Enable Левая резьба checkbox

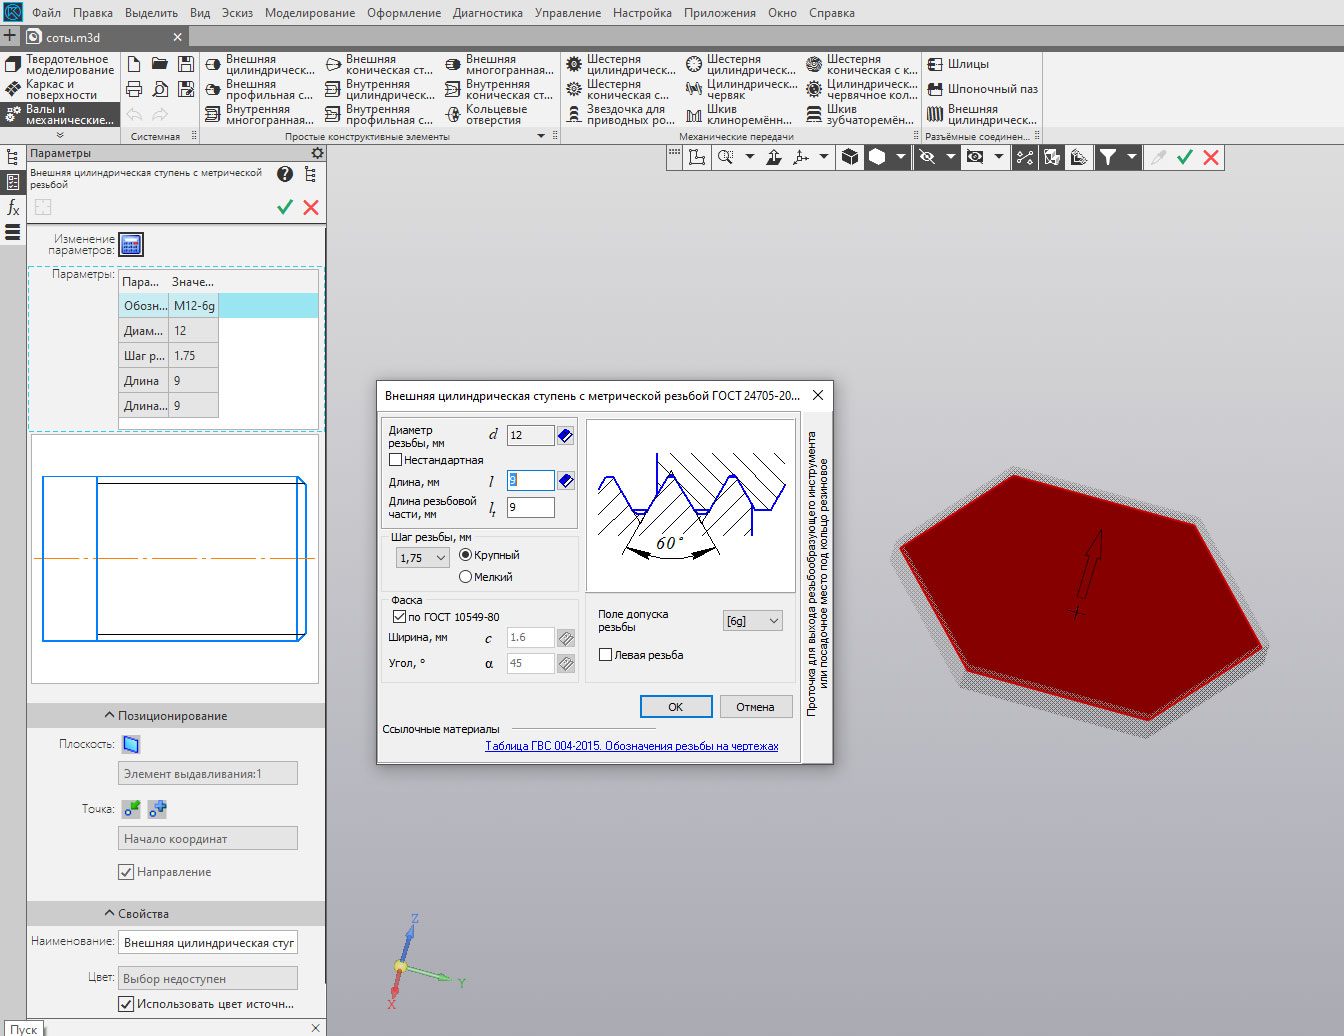pyautogui.click(x=605, y=655)
